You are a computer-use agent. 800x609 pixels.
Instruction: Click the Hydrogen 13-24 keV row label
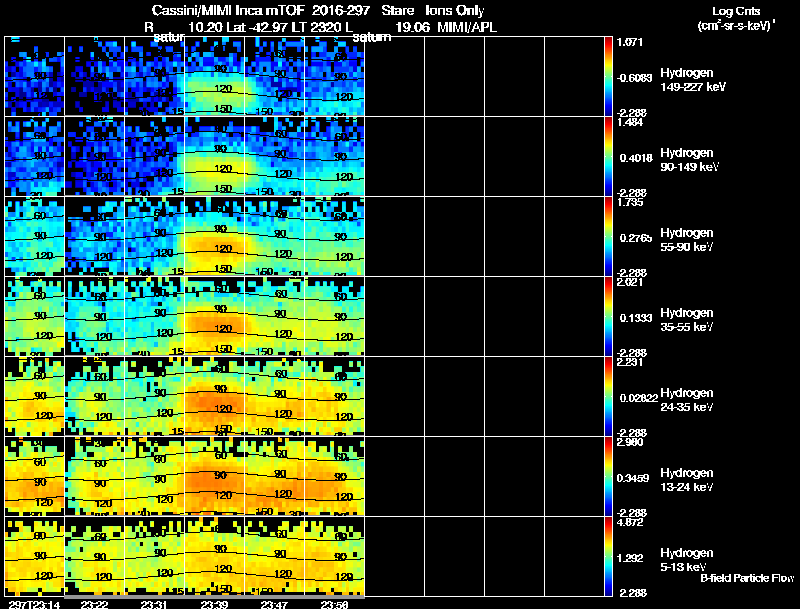point(687,480)
